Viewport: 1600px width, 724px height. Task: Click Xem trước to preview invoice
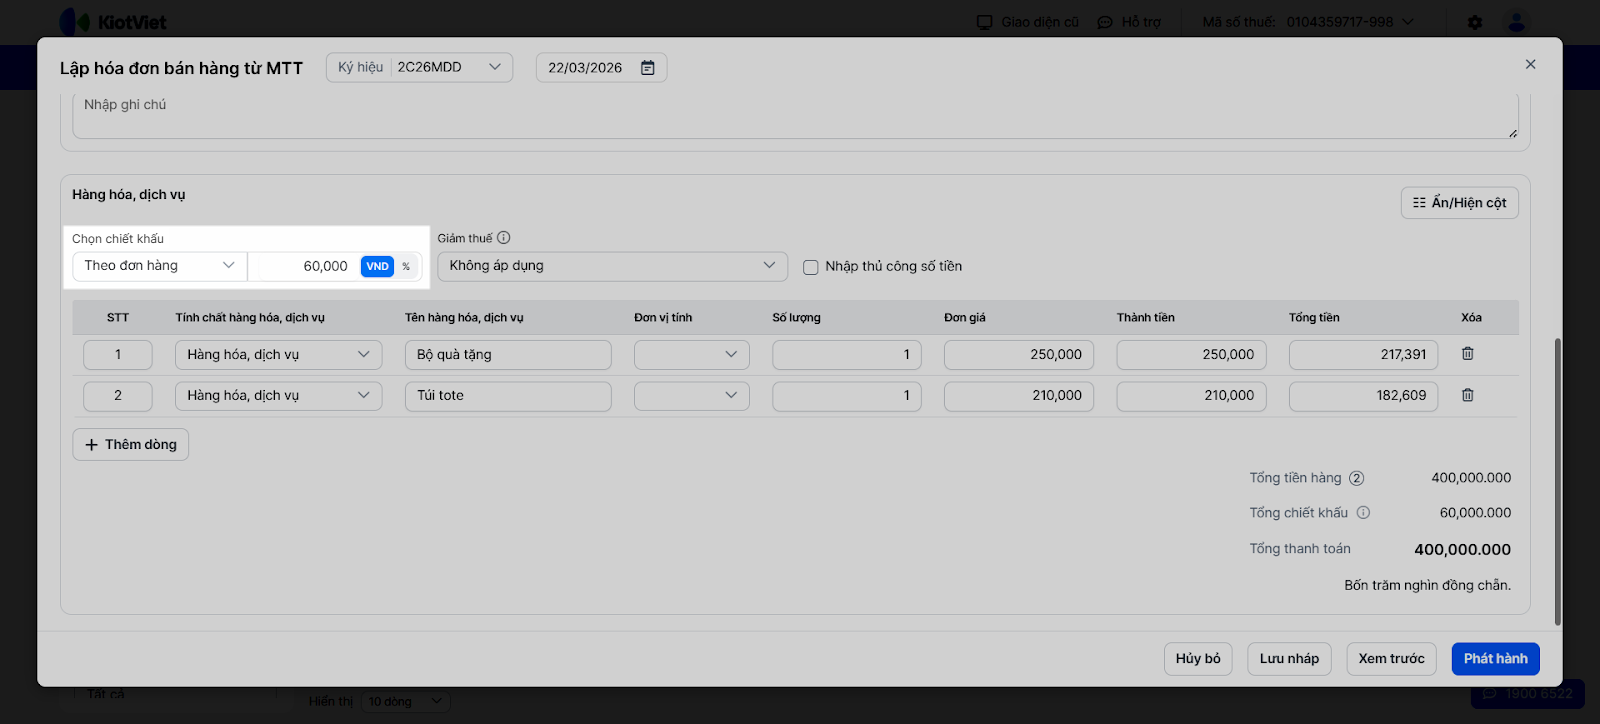1391,659
